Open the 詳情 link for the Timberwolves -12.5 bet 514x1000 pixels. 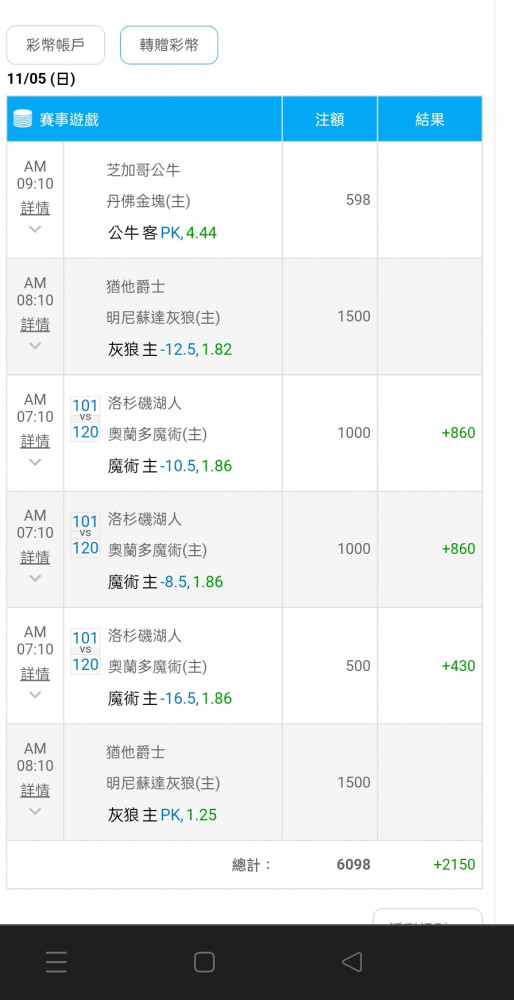(x=35, y=325)
